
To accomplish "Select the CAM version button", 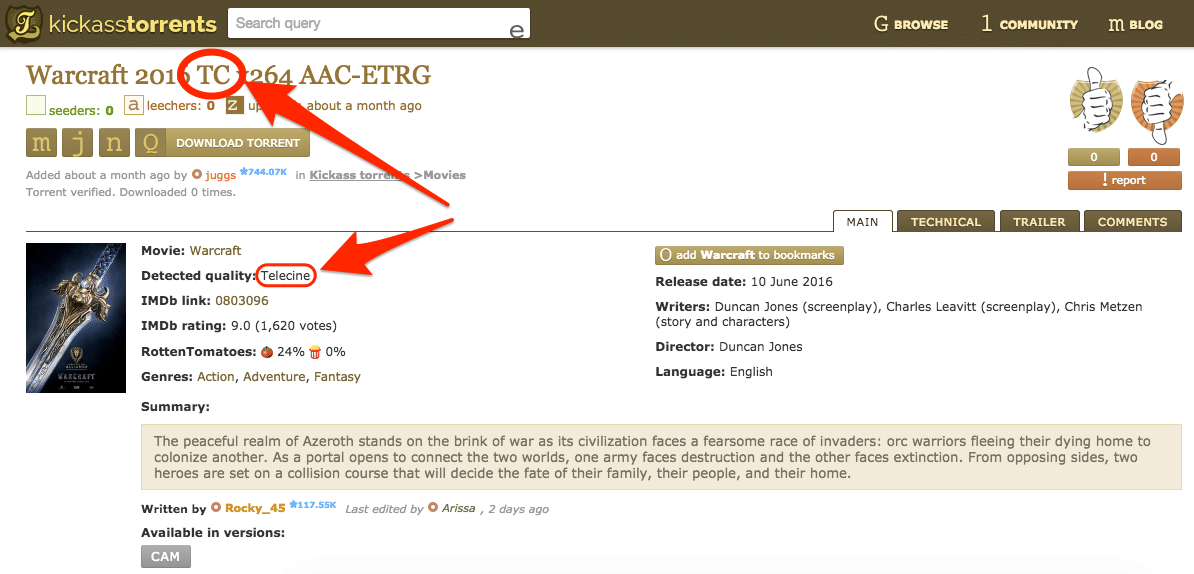I will click(x=165, y=556).
